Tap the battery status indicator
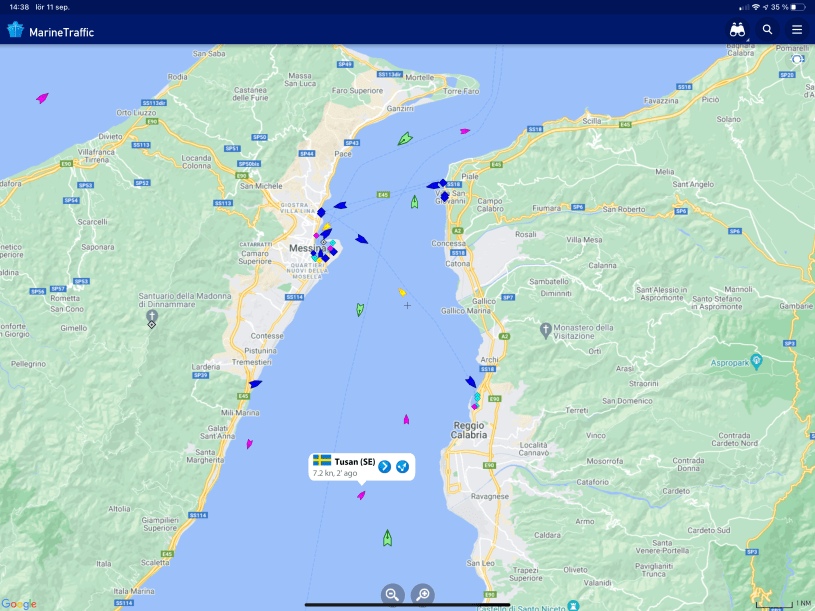 pyautogui.click(x=798, y=7)
